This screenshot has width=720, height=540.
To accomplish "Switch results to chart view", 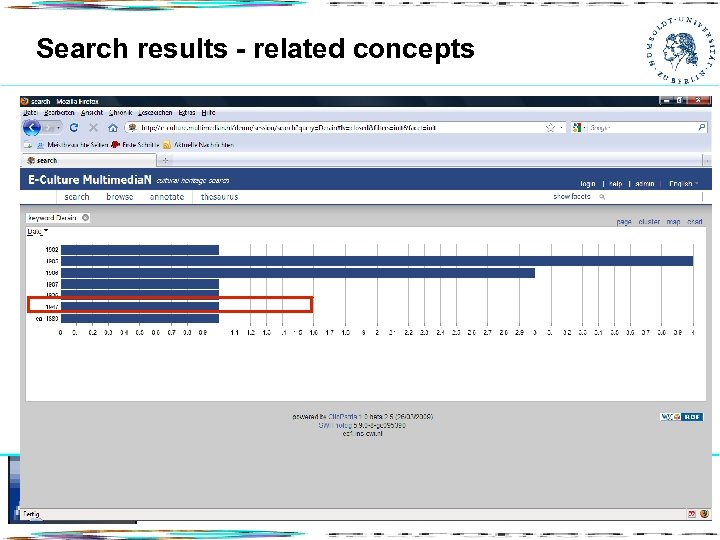I will click(695, 222).
